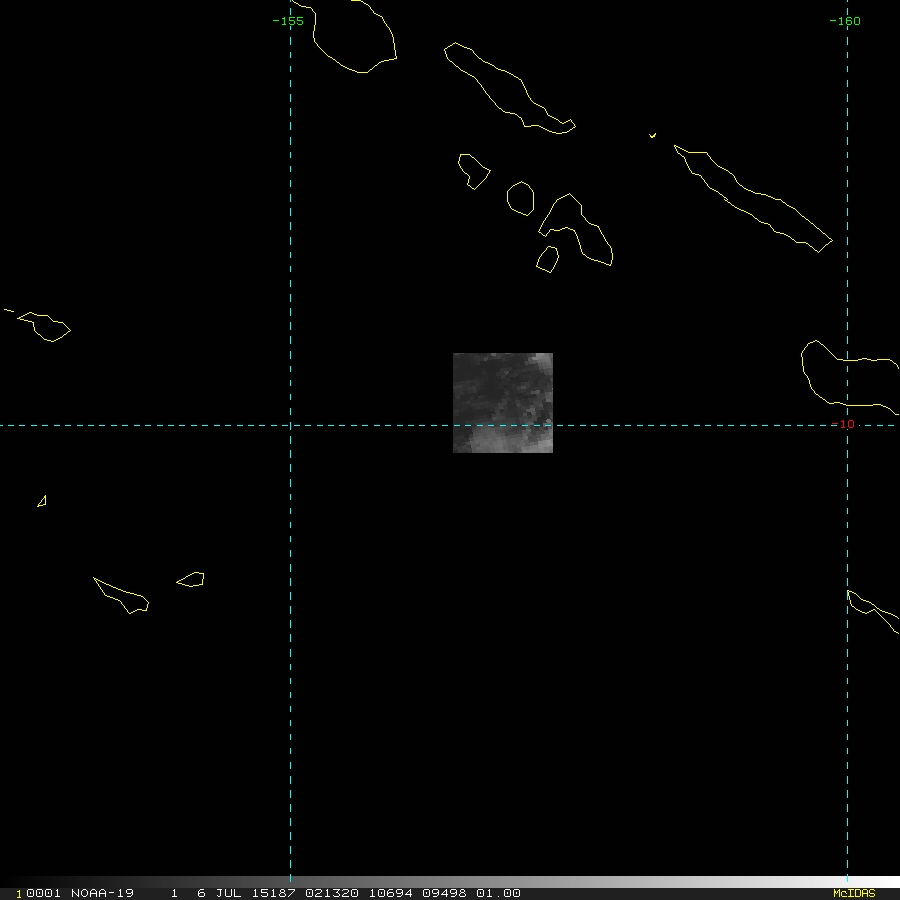Click the 021320 time value

click(x=332, y=893)
